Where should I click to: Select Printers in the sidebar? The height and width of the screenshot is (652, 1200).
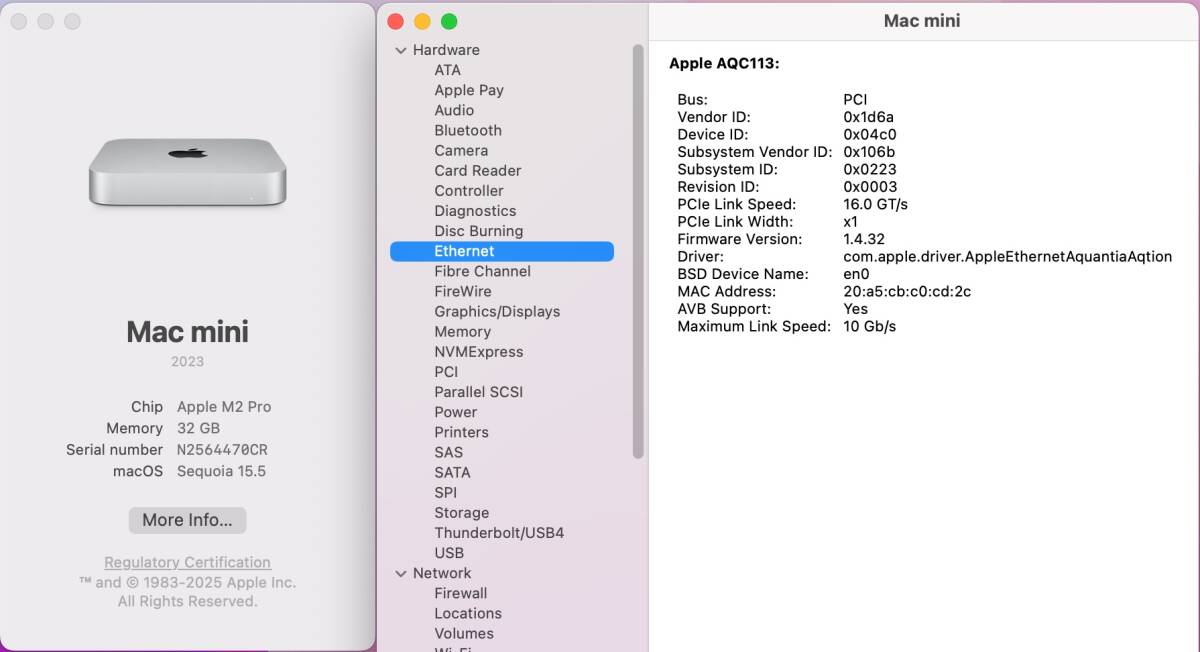pos(461,432)
